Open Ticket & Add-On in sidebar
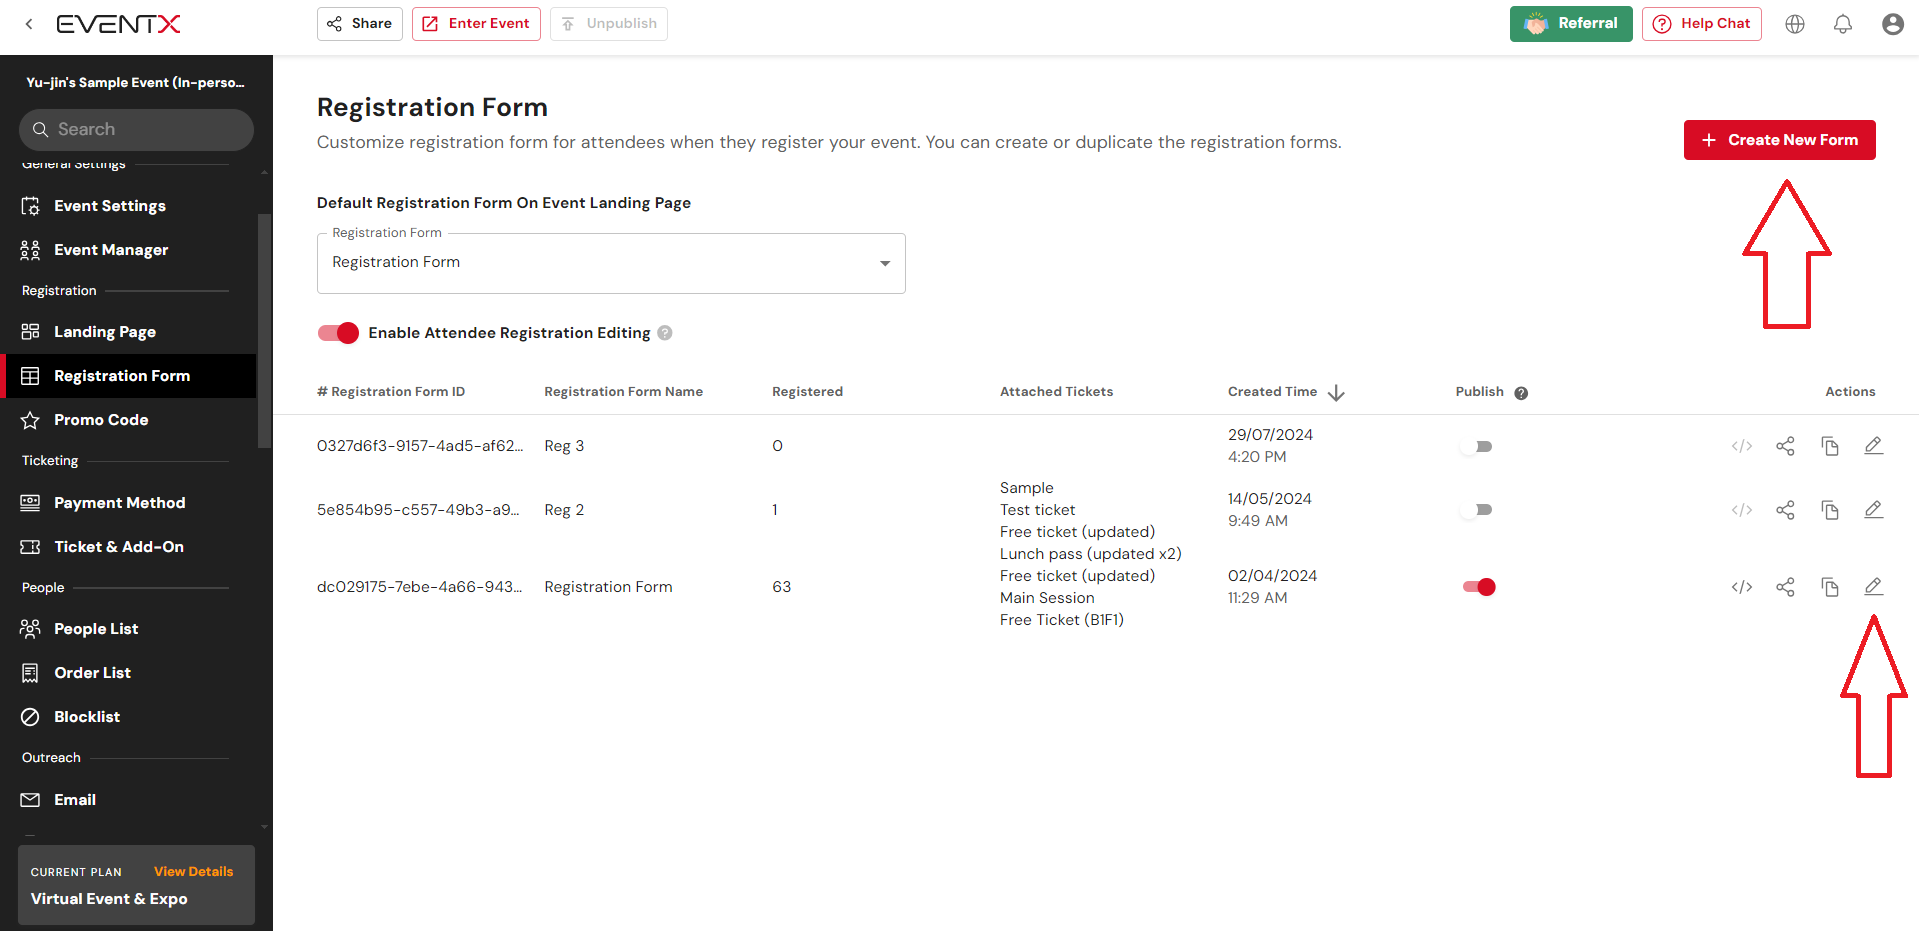This screenshot has width=1919, height=931. tap(130, 547)
